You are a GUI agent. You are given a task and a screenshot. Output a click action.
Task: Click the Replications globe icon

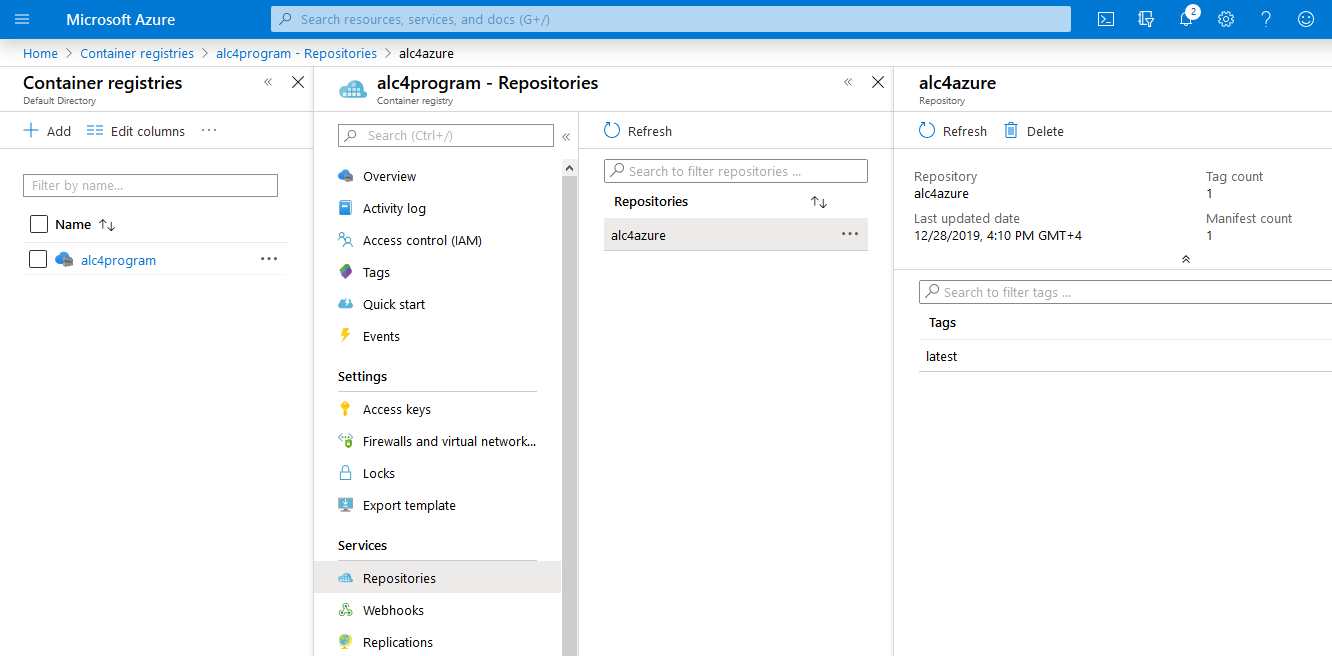pyautogui.click(x=346, y=642)
